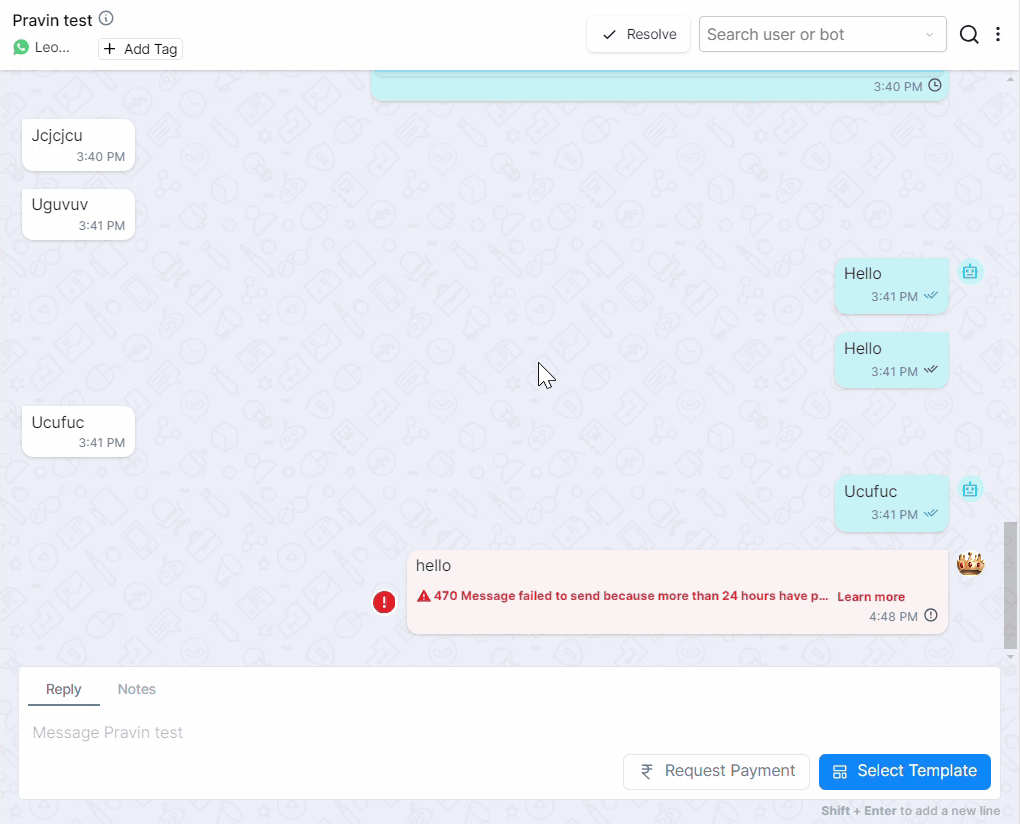Click bot avatar beside Ucufuc reply
Image resolution: width=1020 pixels, height=824 pixels.
tap(969, 489)
